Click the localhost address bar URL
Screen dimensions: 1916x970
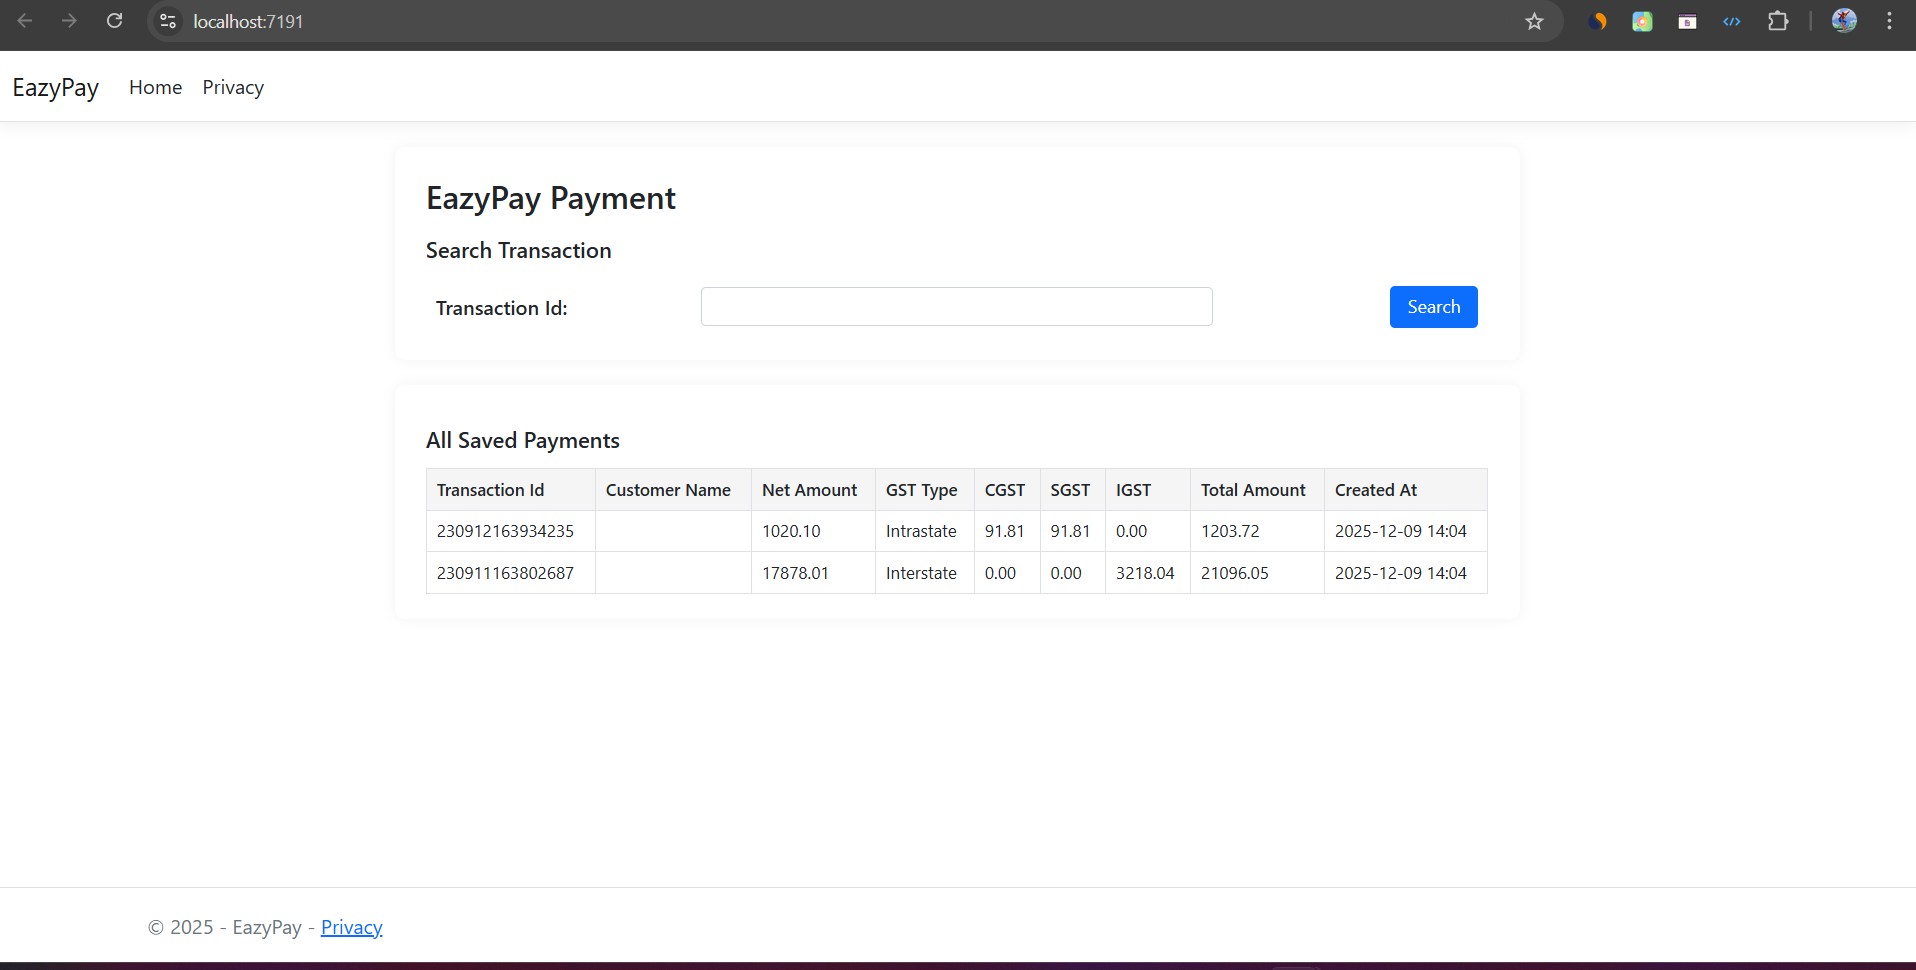pyautogui.click(x=248, y=21)
